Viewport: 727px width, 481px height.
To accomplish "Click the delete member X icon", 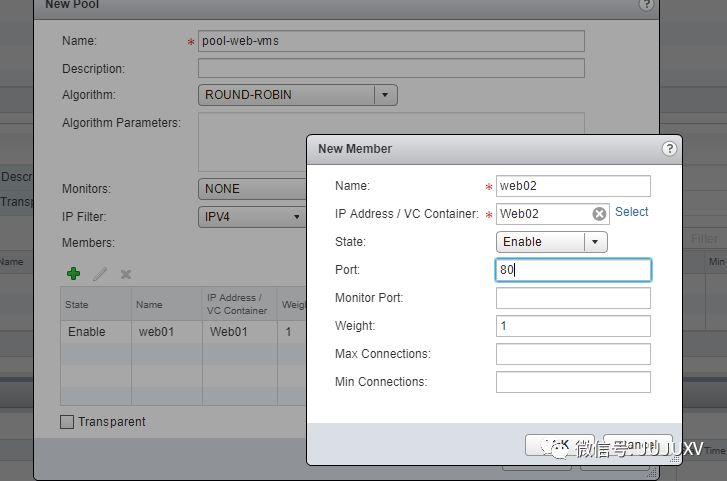I will tap(126, 273).
